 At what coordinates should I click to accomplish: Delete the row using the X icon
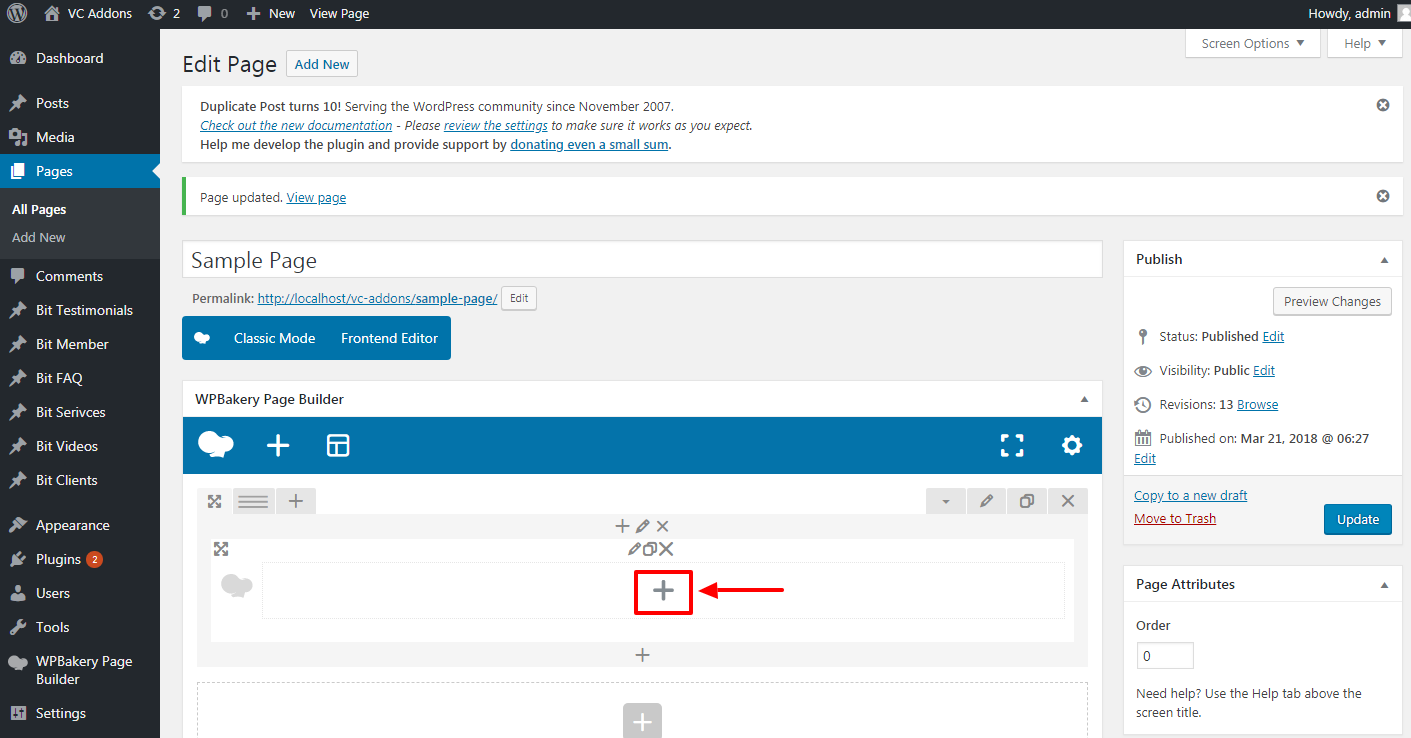pos(1068,501)
